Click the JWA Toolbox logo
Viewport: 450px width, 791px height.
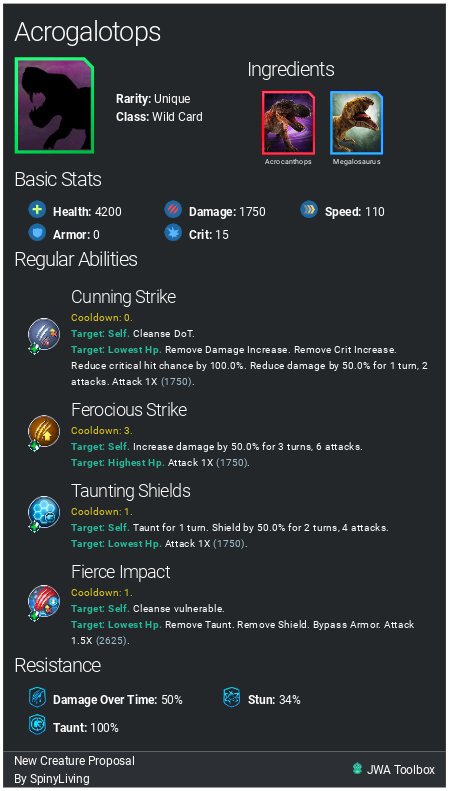click(x=358, y=769)
